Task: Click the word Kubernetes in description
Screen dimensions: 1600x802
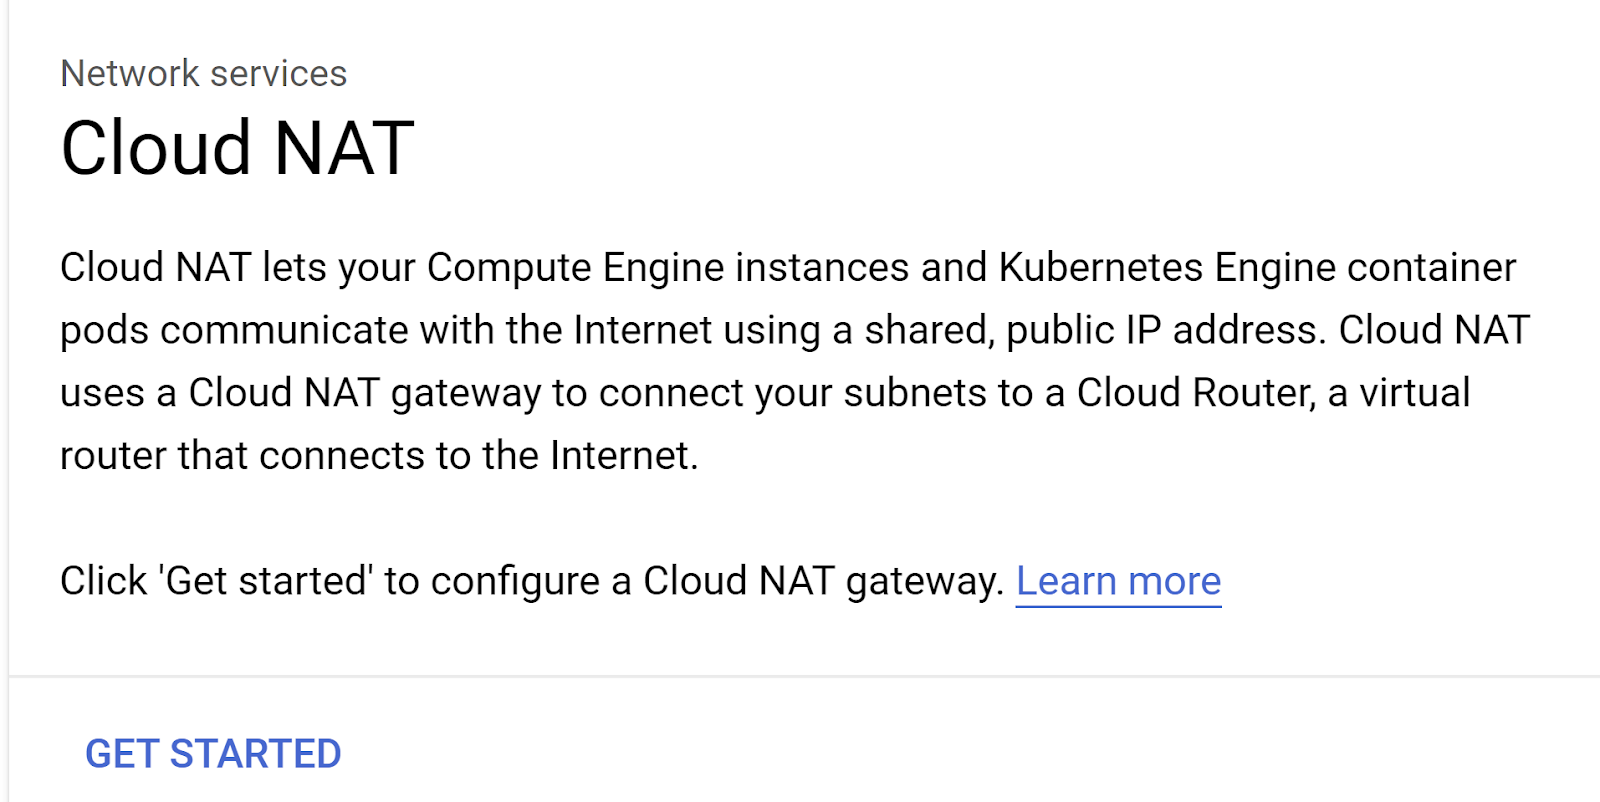Action: (x=1100, y=268)
